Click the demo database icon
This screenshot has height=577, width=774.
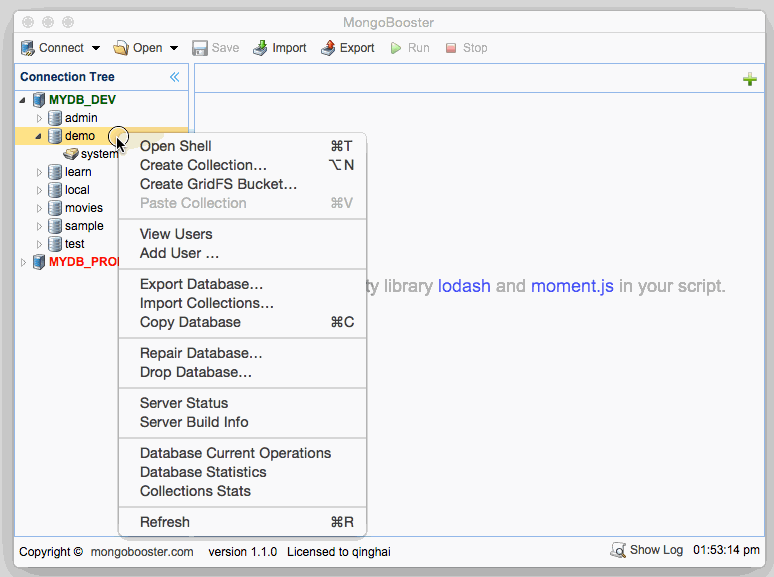point(55,136)
